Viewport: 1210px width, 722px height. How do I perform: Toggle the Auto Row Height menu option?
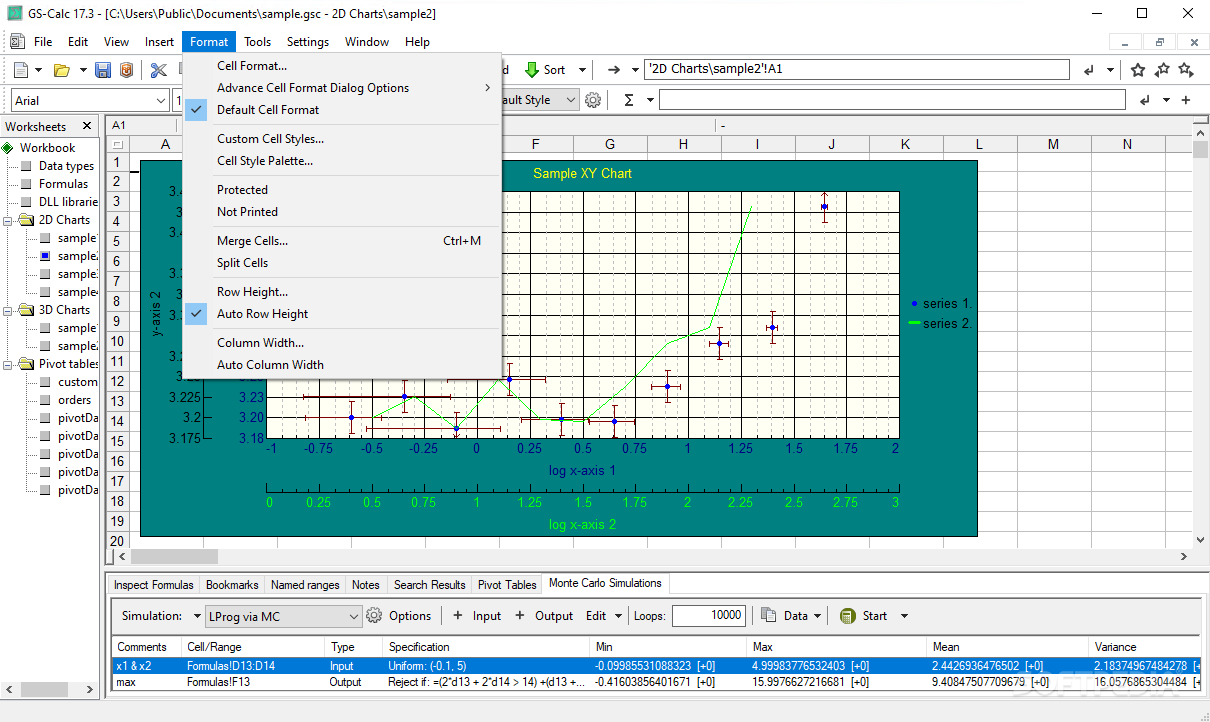[x=341, y=314]
